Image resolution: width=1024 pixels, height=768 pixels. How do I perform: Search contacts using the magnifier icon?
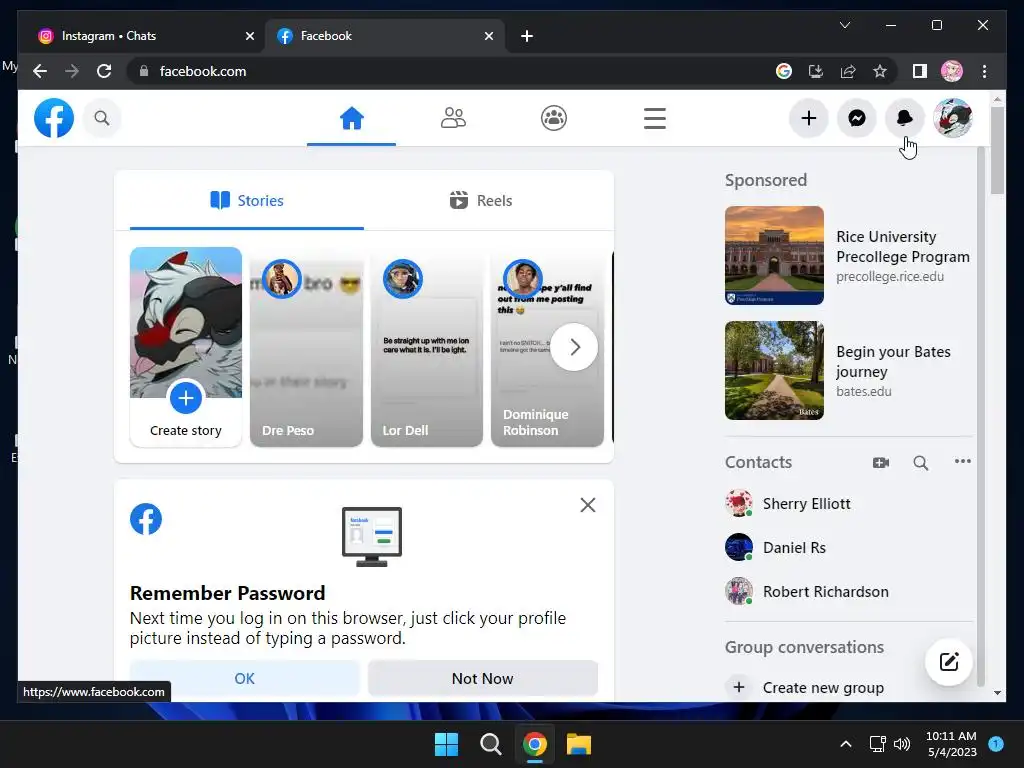pyautogui.click(x=921, y=462)
